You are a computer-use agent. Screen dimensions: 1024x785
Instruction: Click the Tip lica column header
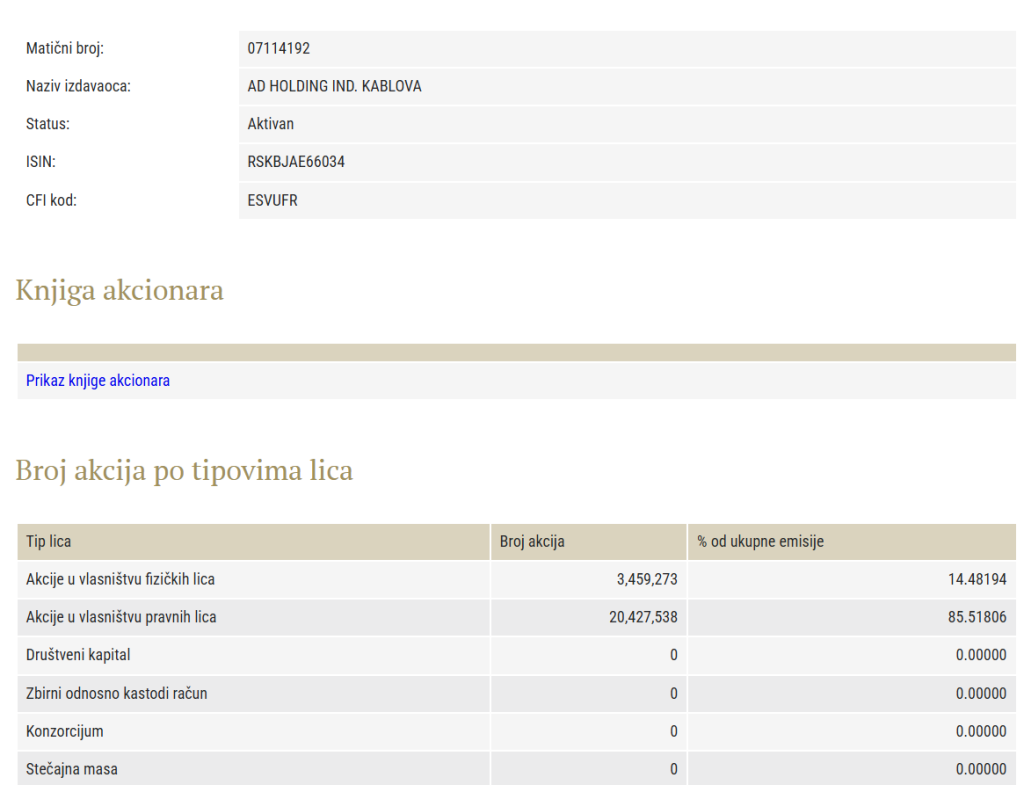click(x=49, y=542)
